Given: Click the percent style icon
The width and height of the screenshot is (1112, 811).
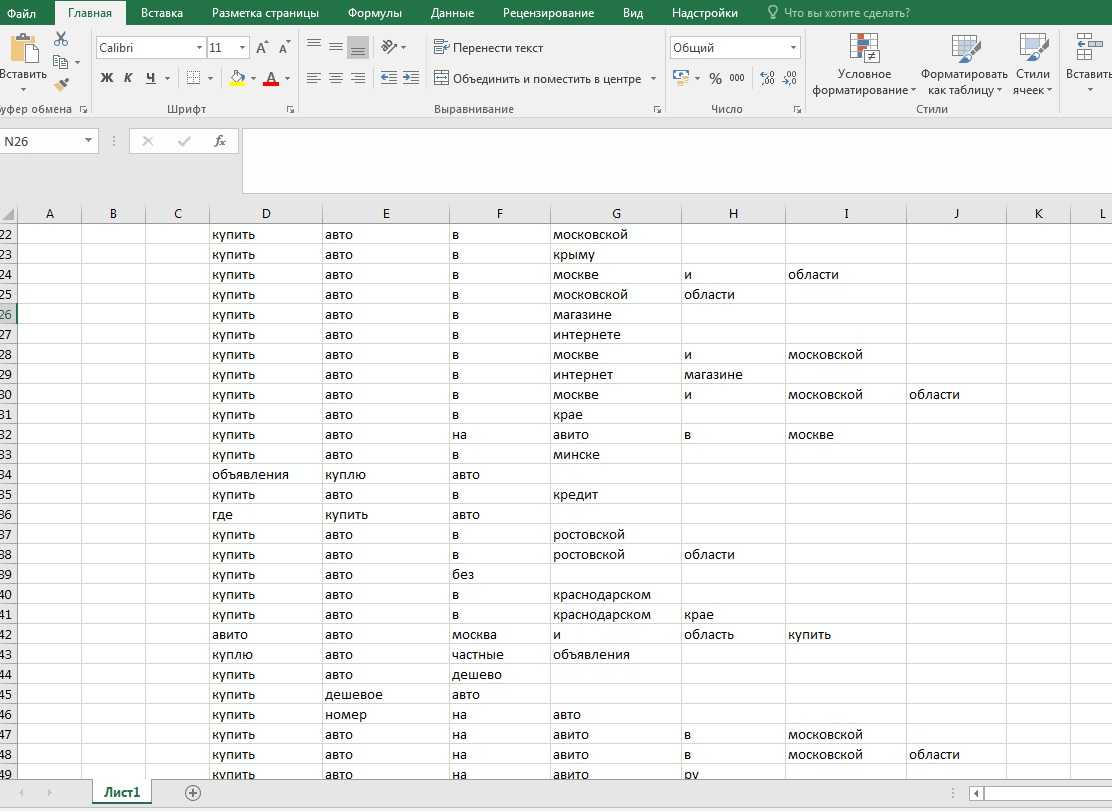Looking at the screenshot, I should [x=715, y=78].
